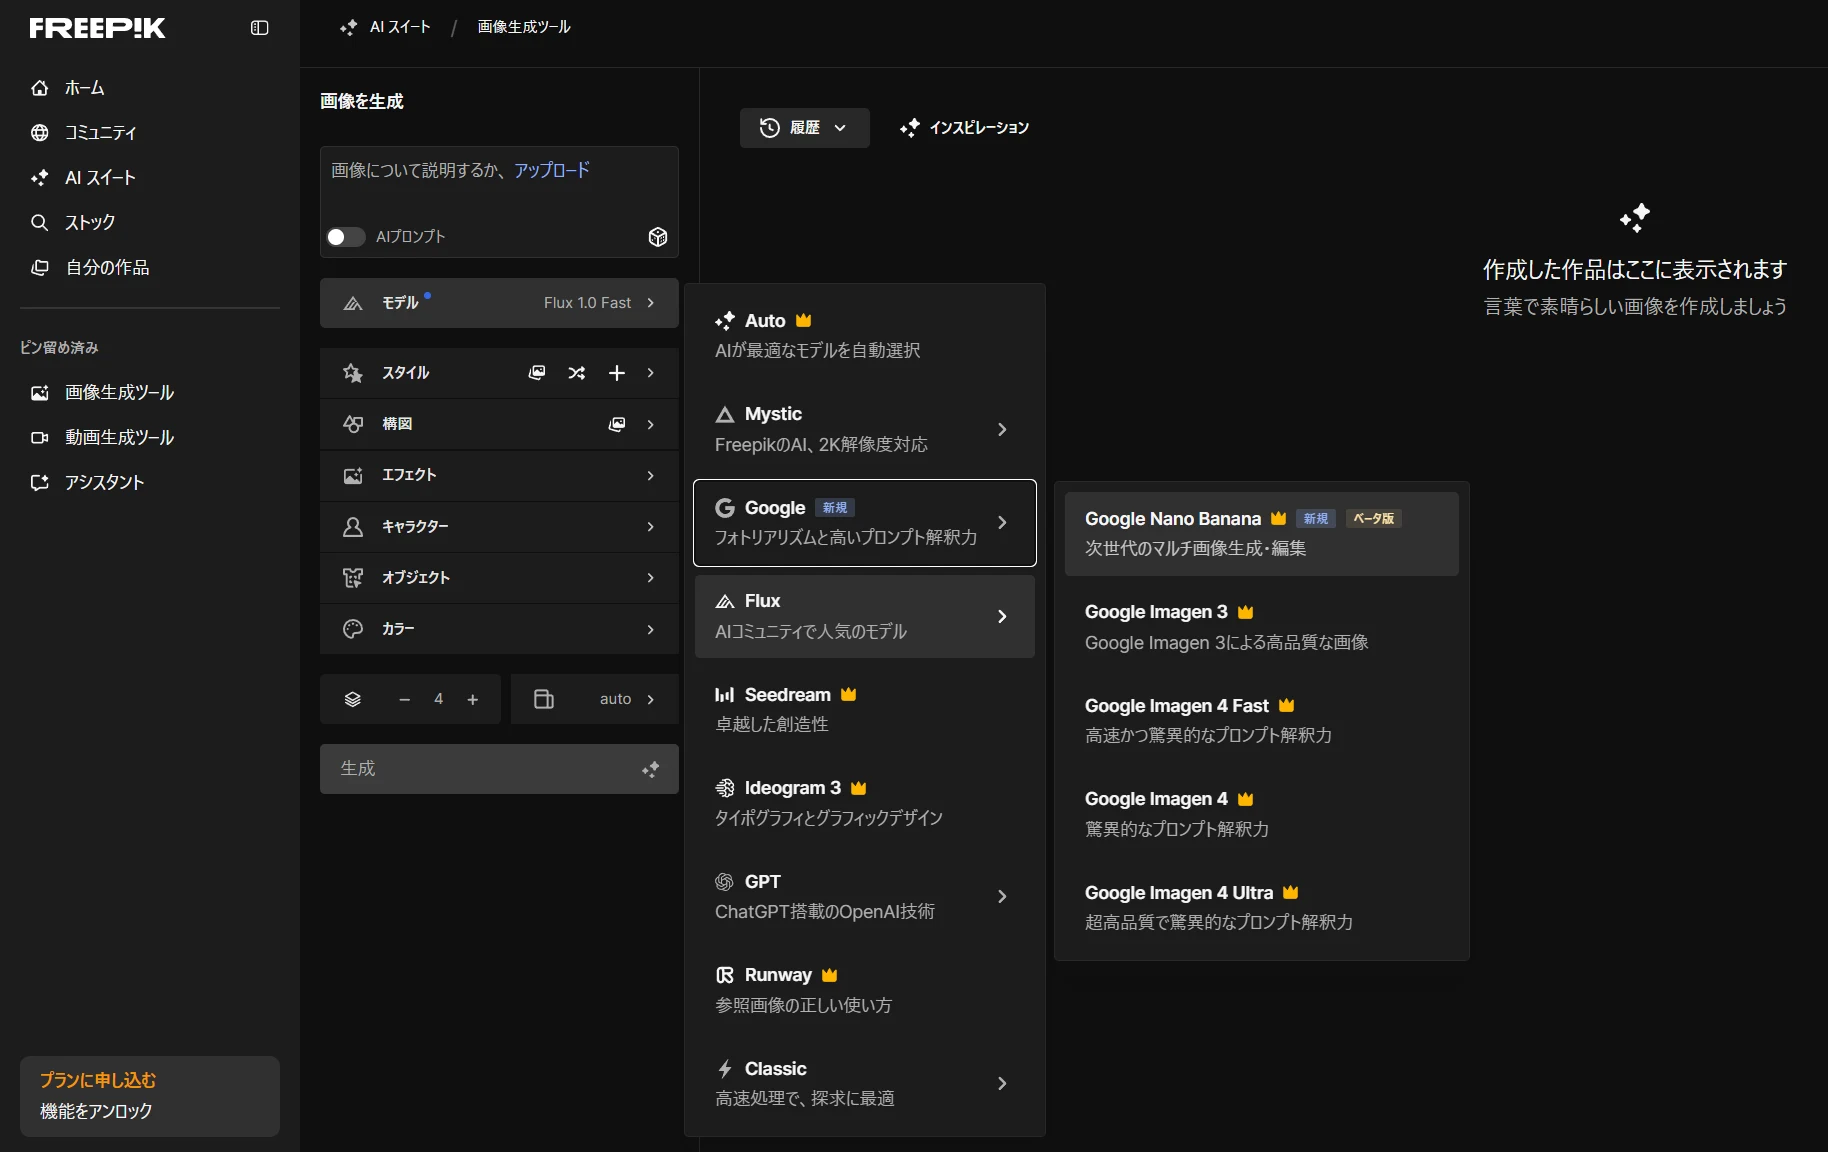Click the スタイル star icon
This screenshot has height=1152, width=1828.
[353, 373]
